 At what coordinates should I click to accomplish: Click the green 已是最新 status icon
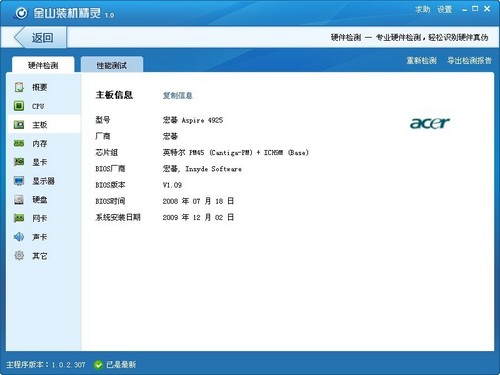[98, 365]
